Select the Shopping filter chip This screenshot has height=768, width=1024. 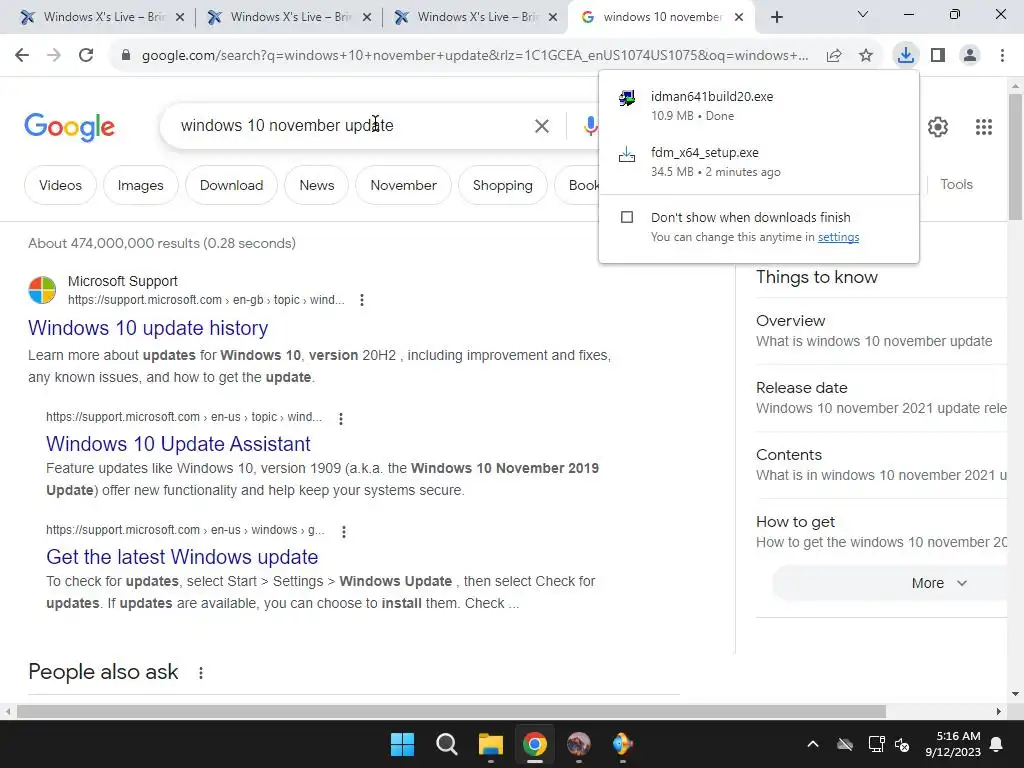coord(502,185)
